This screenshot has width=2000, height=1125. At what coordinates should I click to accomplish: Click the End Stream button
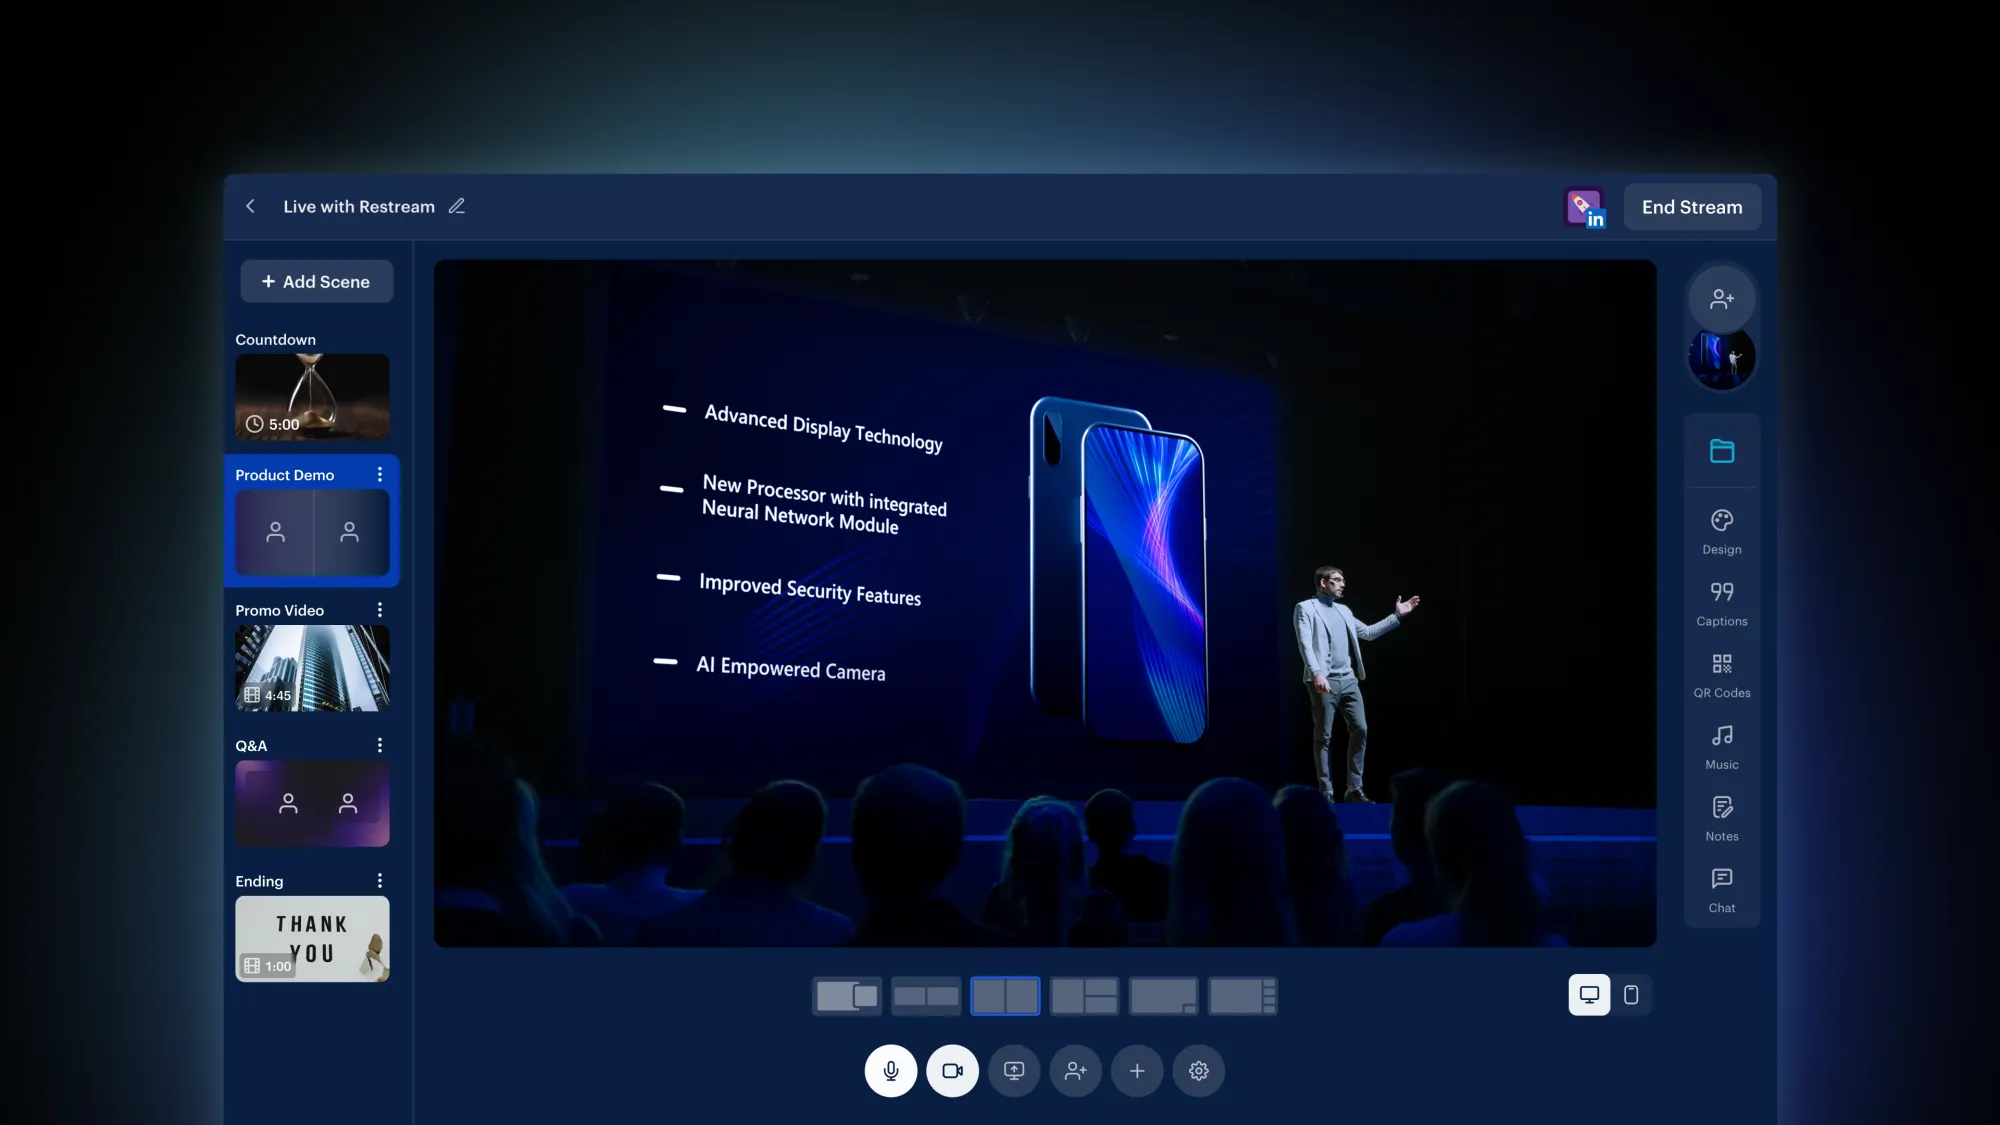[x=1691, y=207]
